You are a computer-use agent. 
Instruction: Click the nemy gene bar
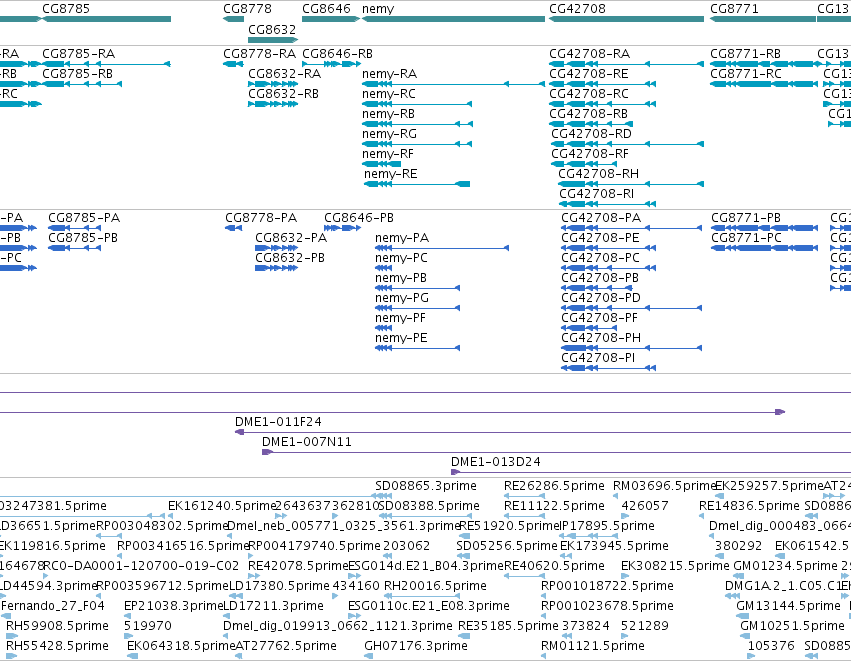tap(453, 19)
